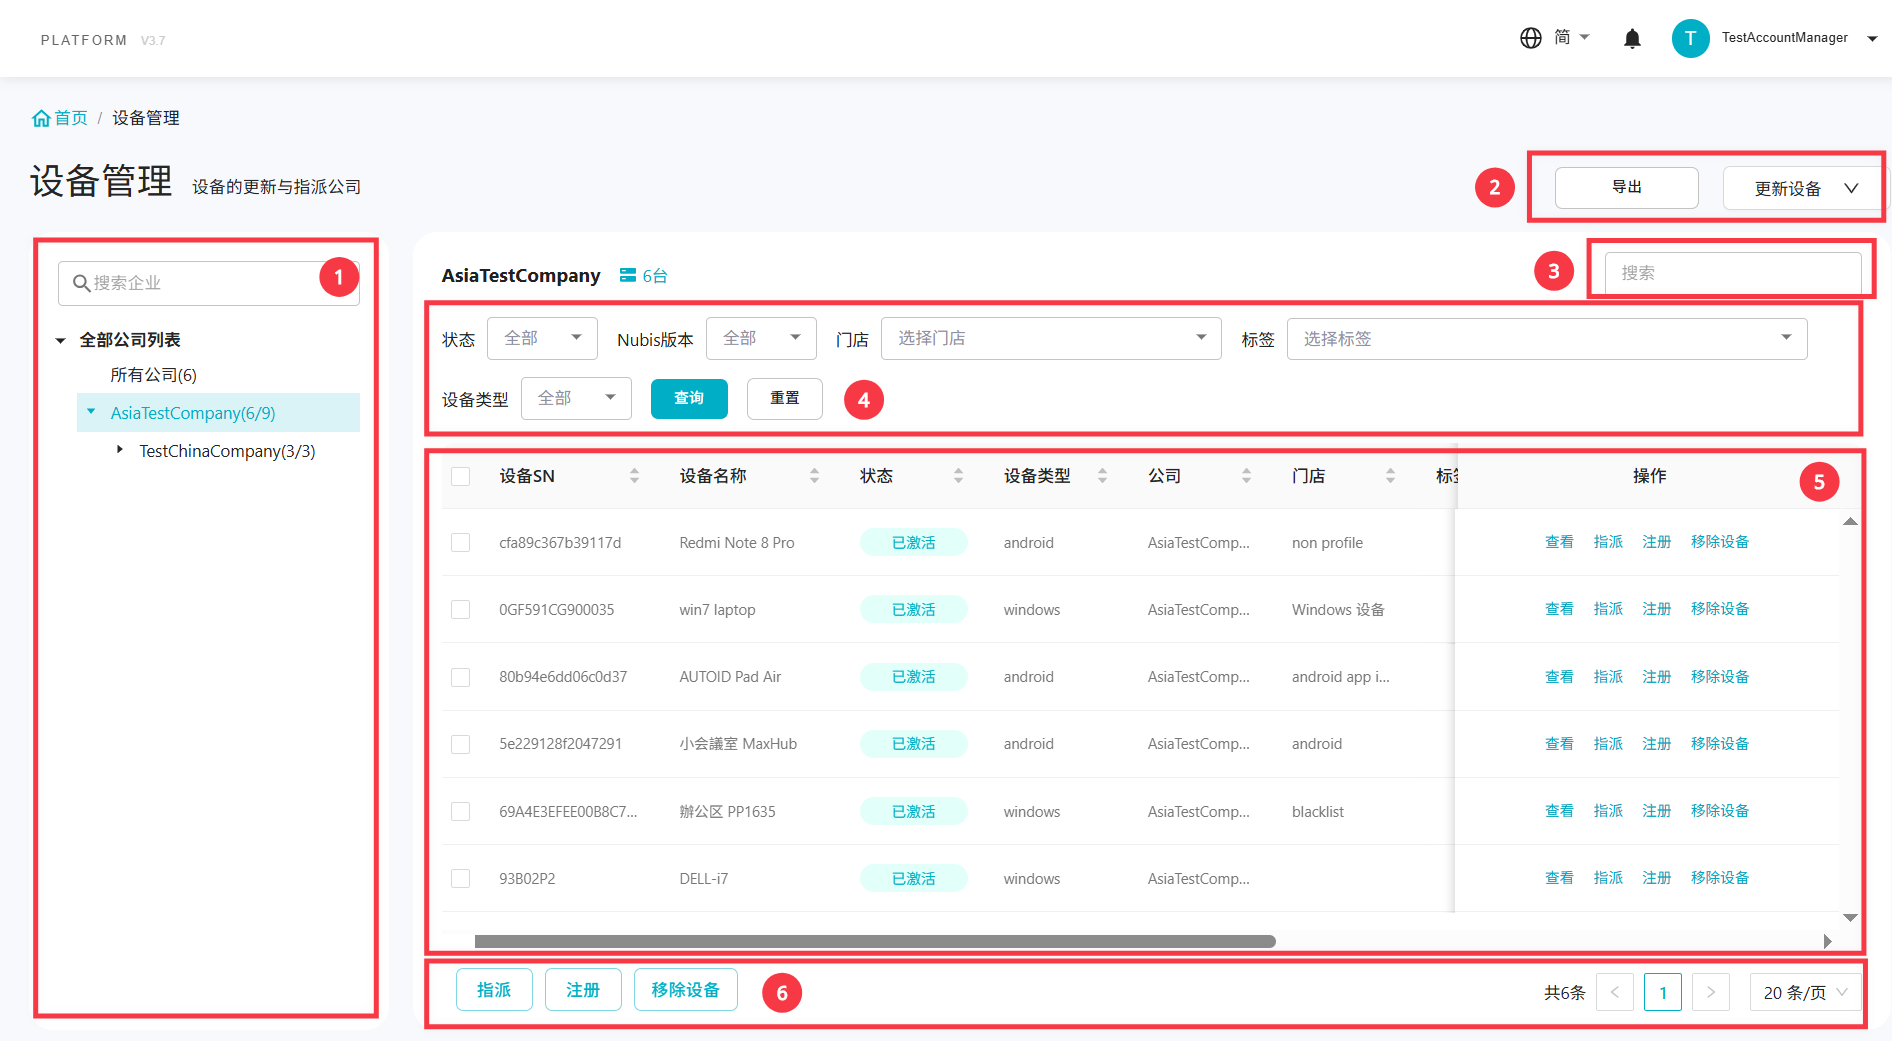This screenshot has height=1041, width=1892.
Task: Sort by 公司 column arrows
Action: tap(1246, 476)
